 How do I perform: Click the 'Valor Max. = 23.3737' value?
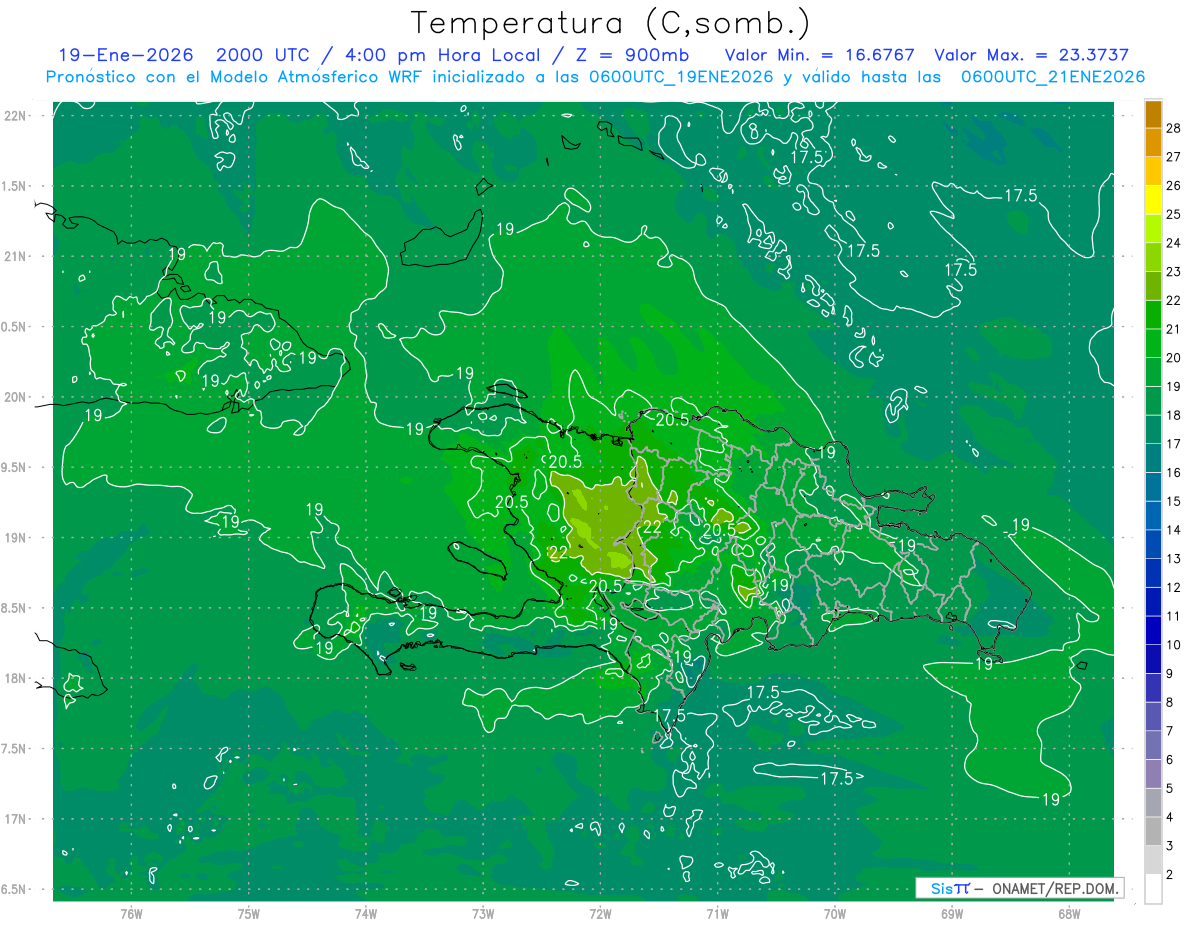1031,55
